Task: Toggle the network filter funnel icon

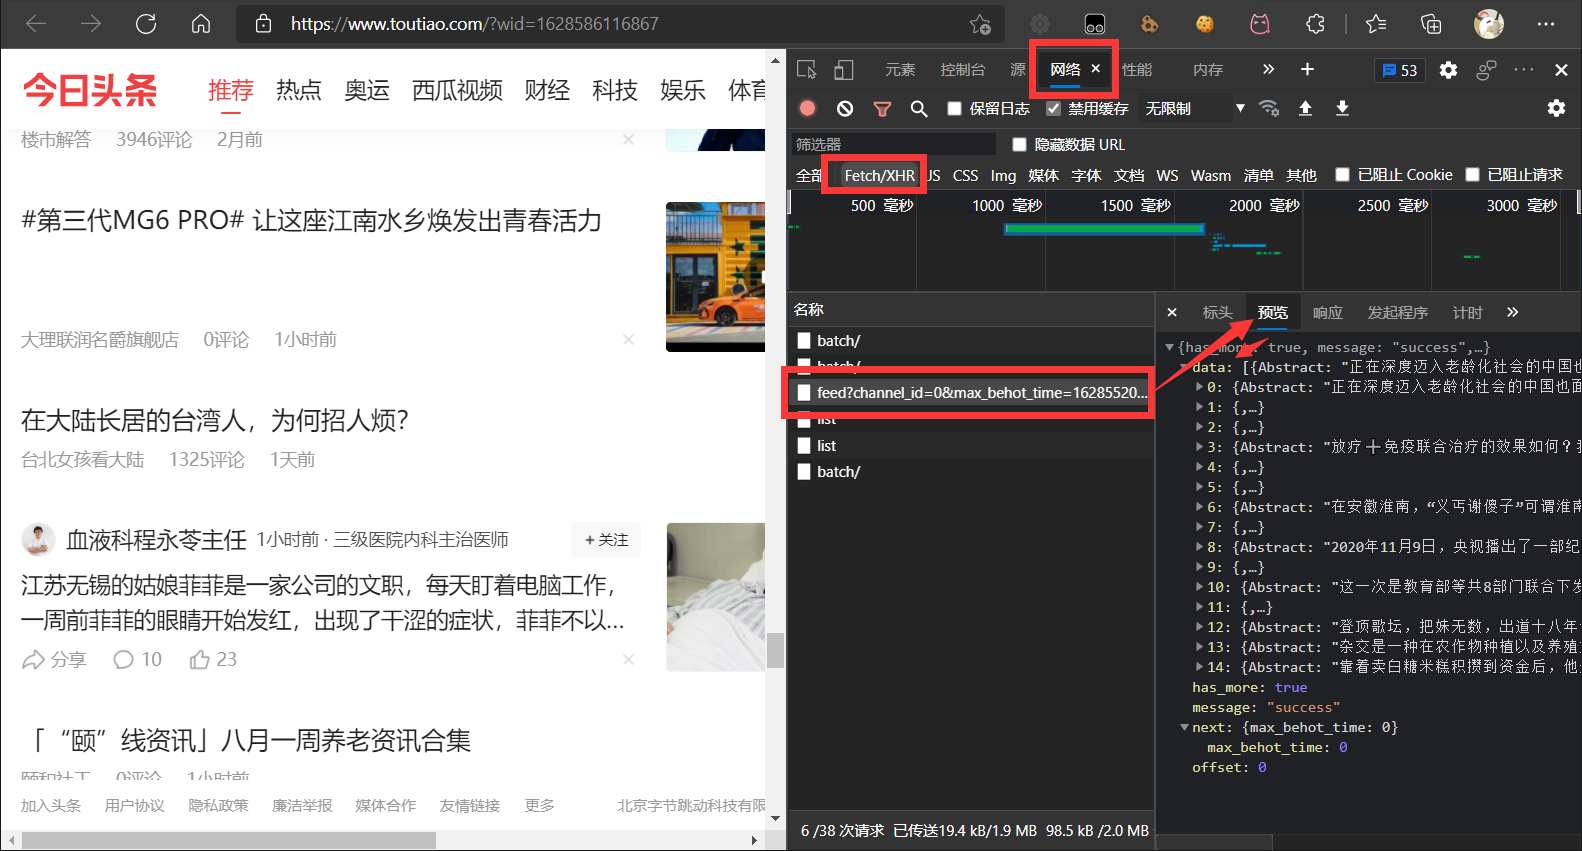Action: [x=882, y=108]
